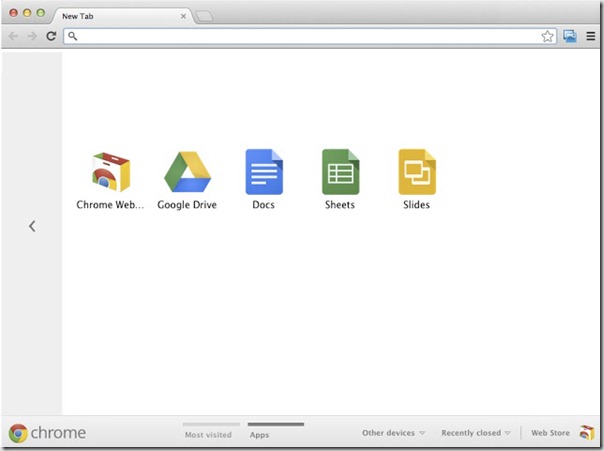The image size is (604, 451).
Task: Close the New Tab tab
Action: point(183,16)
